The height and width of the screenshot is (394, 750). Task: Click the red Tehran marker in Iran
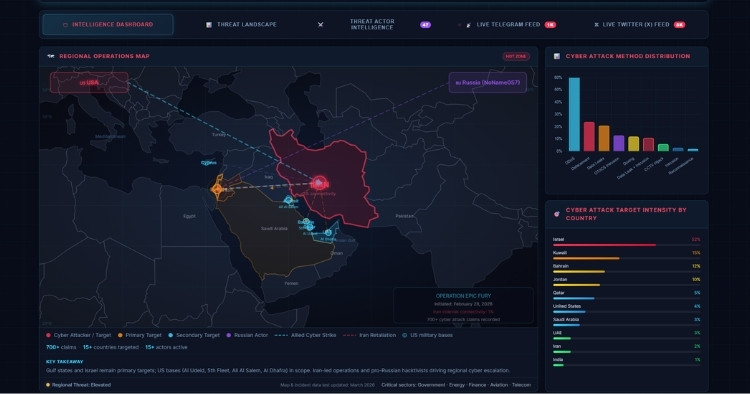(320, 183)
